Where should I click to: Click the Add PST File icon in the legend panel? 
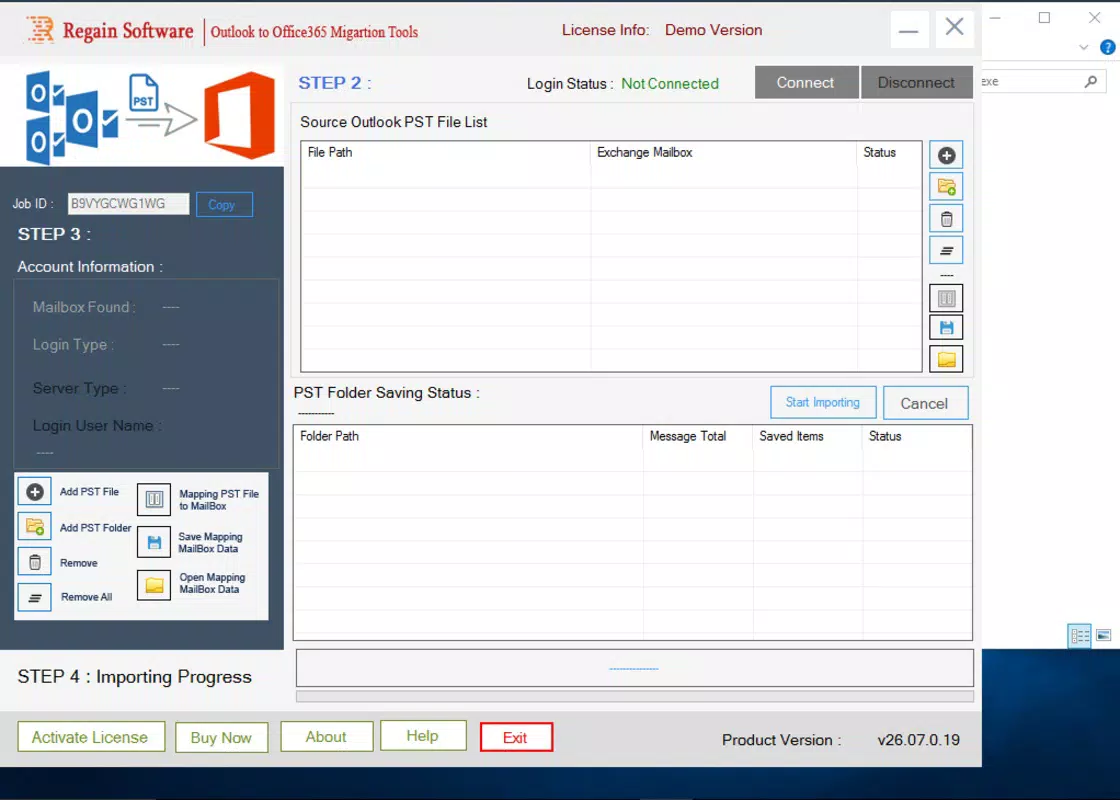click(34, 491)
